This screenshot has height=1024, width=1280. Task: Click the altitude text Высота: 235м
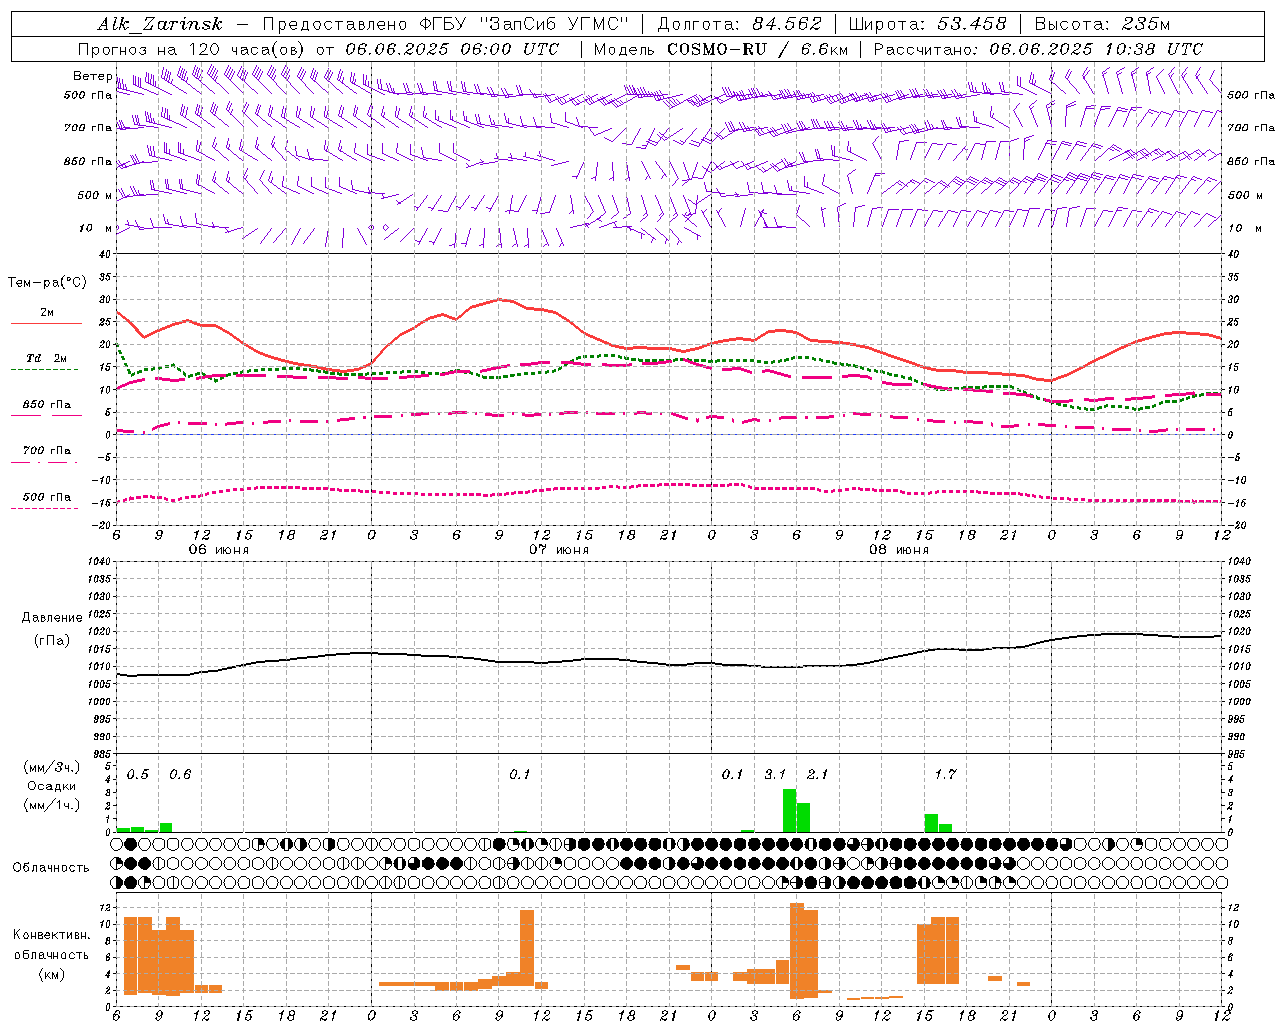(x=1102, y=24)
